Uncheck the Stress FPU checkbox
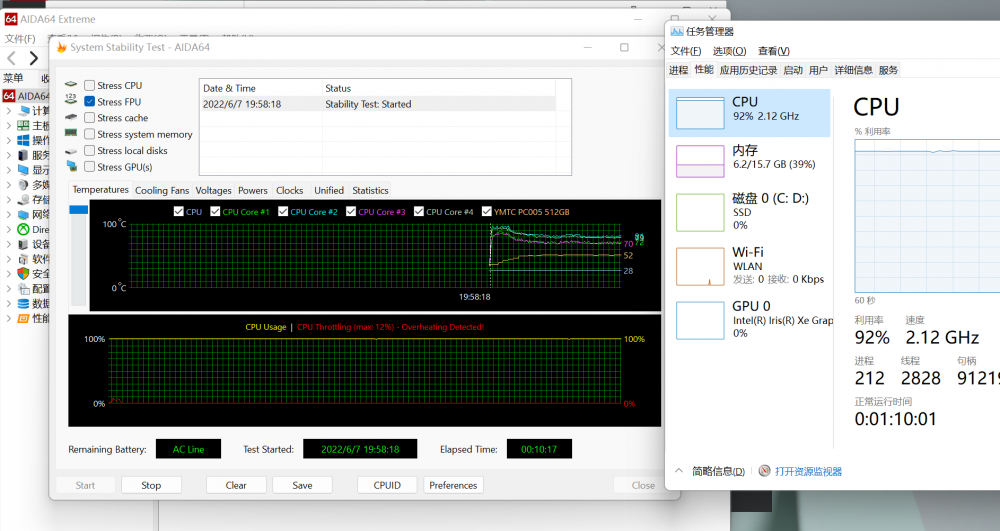This screenshot has height=531, width=1000. pyautogui.click(x=89, y=101)
